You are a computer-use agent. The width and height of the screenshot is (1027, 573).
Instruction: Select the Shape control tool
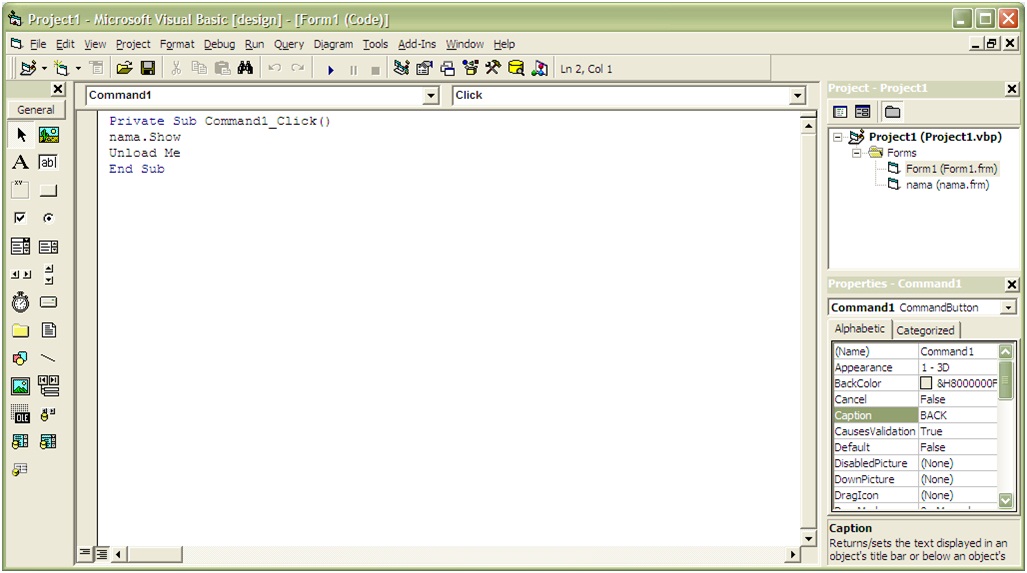20,358
